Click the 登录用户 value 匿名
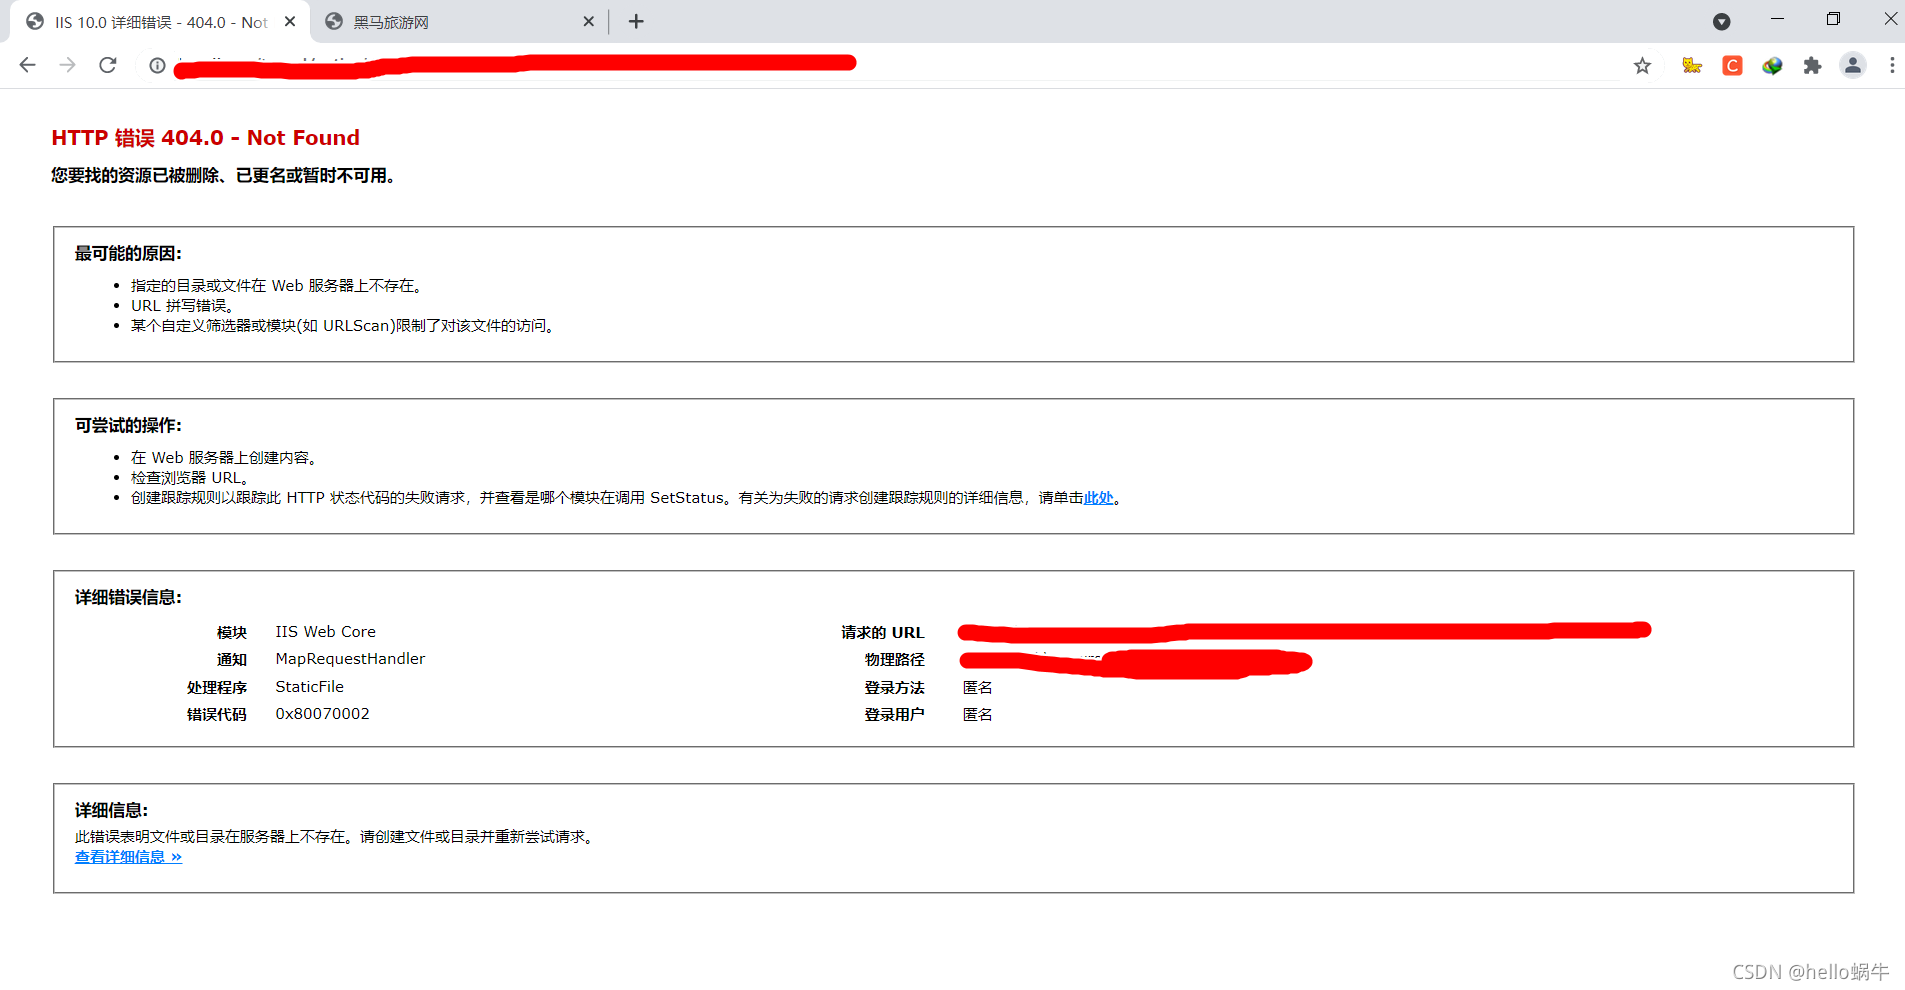The width and height of the screenshot is (1905, 990). [x=977, y=714]
